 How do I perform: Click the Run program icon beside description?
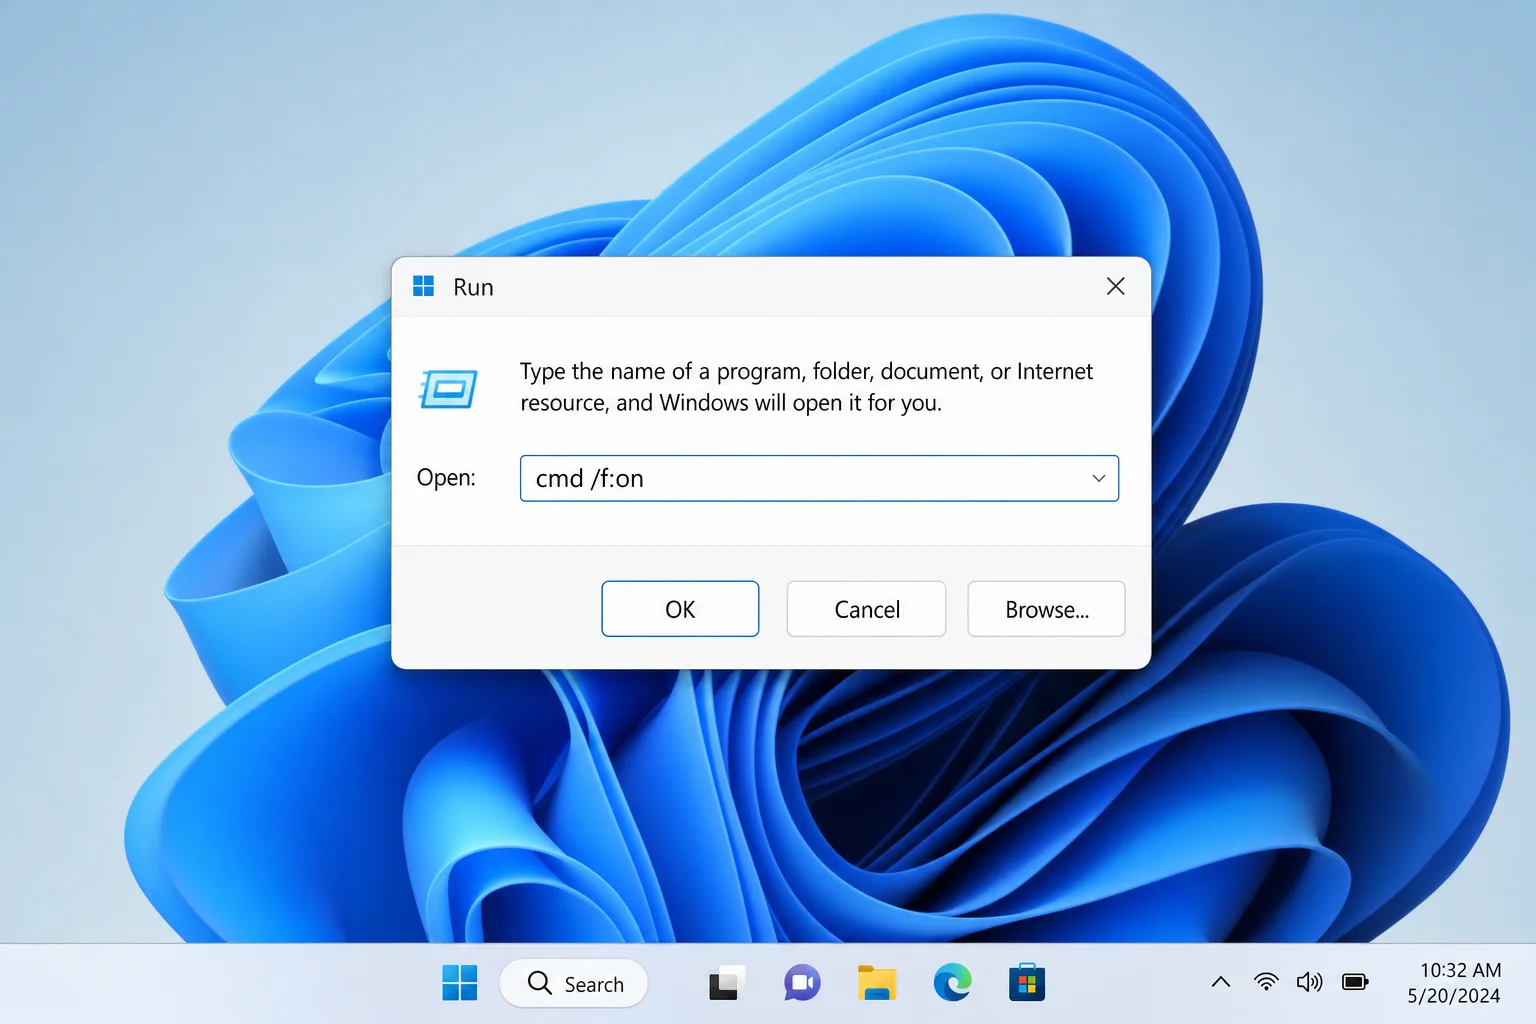(x=448, y=388)
